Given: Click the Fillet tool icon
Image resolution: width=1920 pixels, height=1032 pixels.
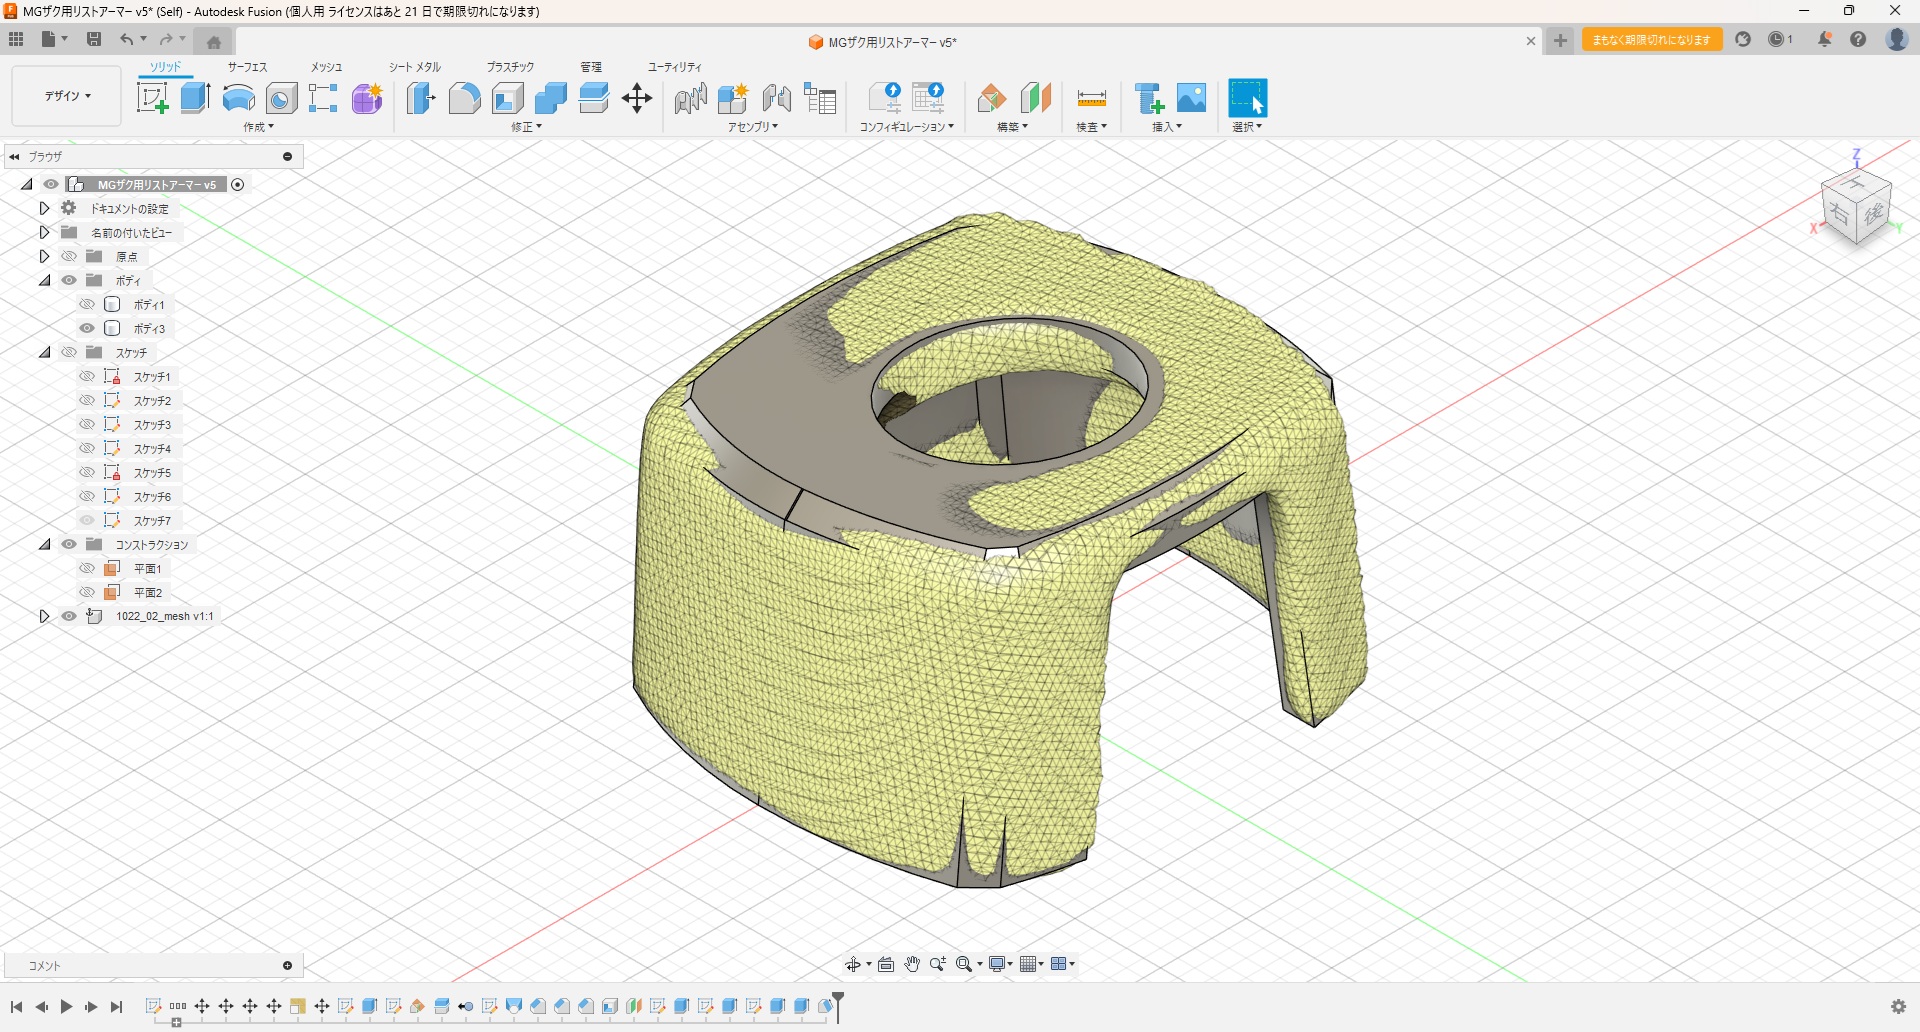Looking at the screenshot, I should pyautogui.click(x=464, y=98).
